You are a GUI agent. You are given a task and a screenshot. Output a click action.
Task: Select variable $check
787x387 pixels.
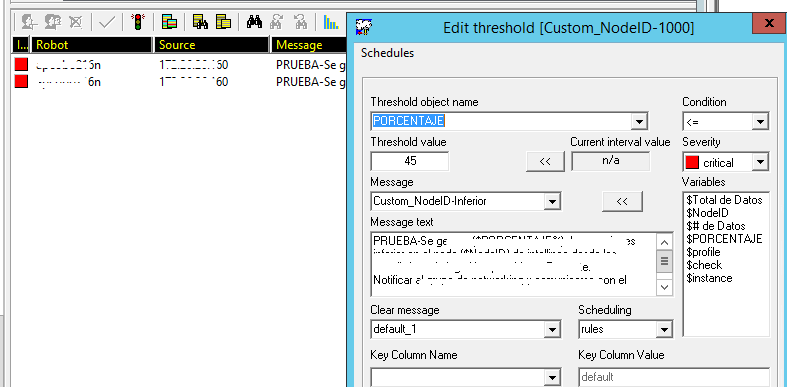(704, 265)
